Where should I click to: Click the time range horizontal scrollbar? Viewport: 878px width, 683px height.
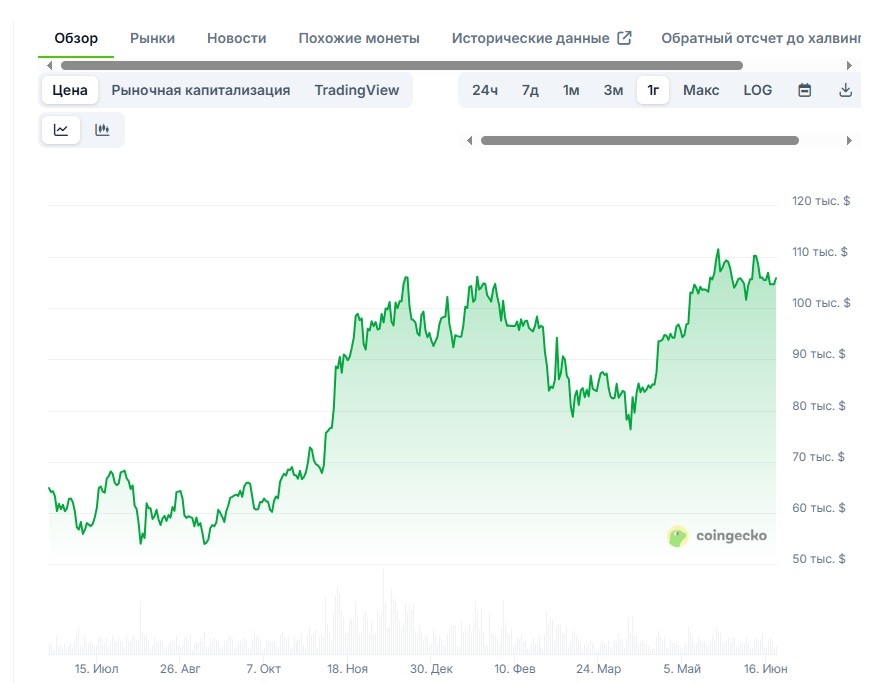pos(639,141)
